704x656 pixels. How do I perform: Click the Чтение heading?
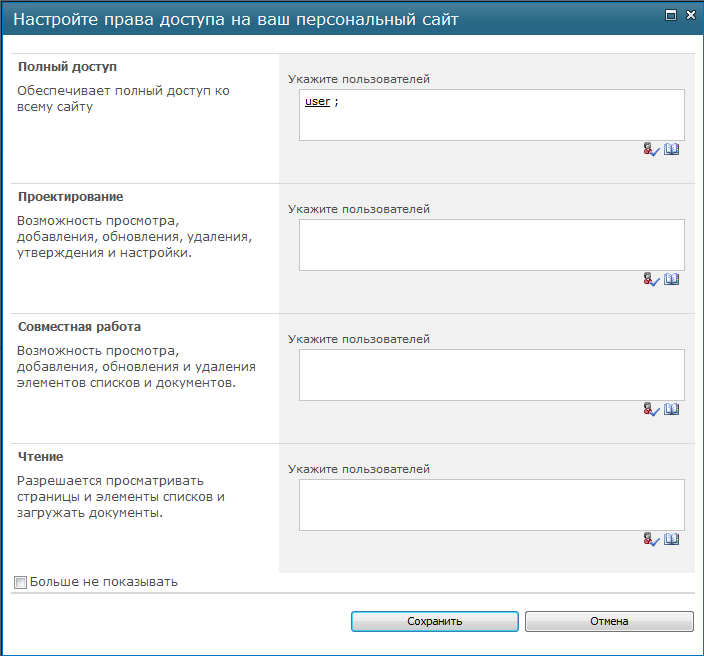[40, 457]
